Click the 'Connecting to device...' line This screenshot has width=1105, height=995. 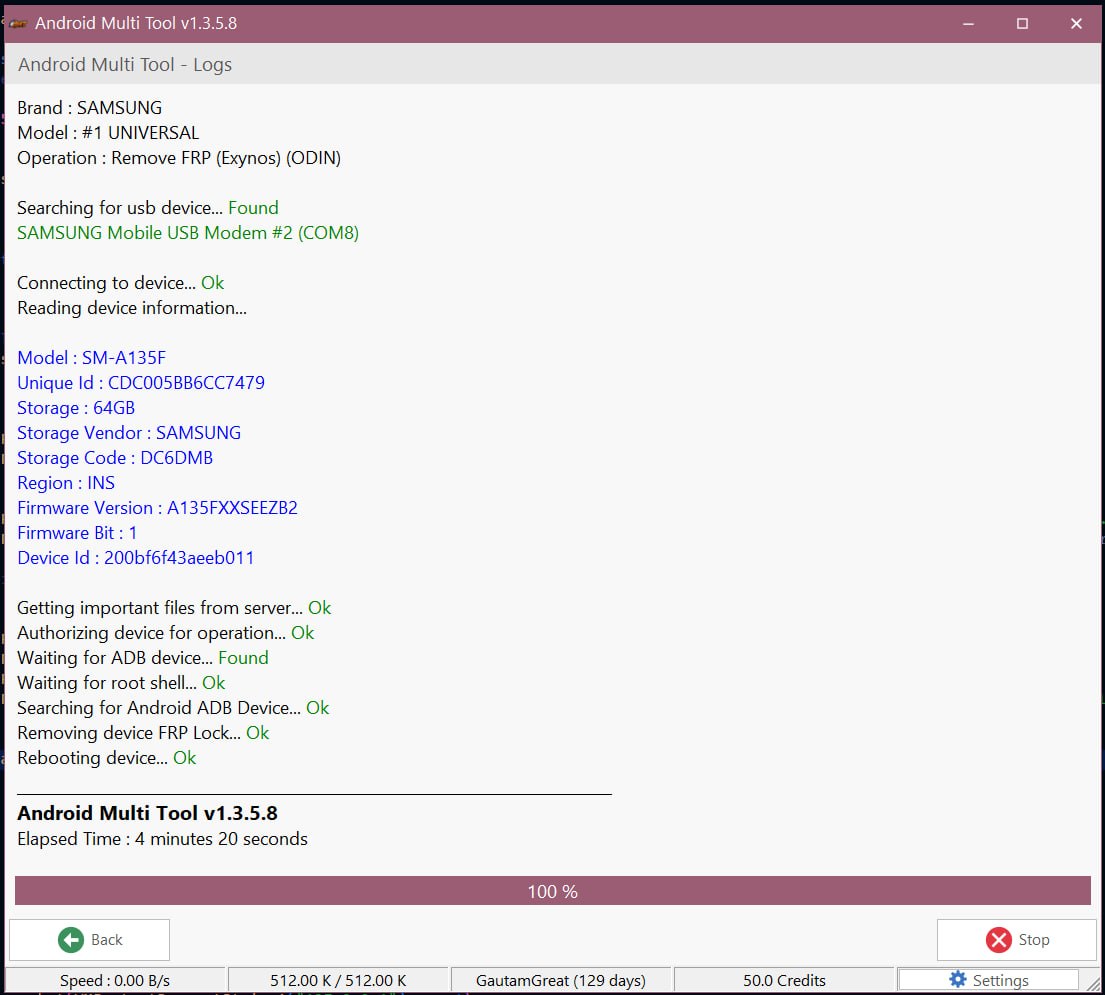(x=121, y=283)
